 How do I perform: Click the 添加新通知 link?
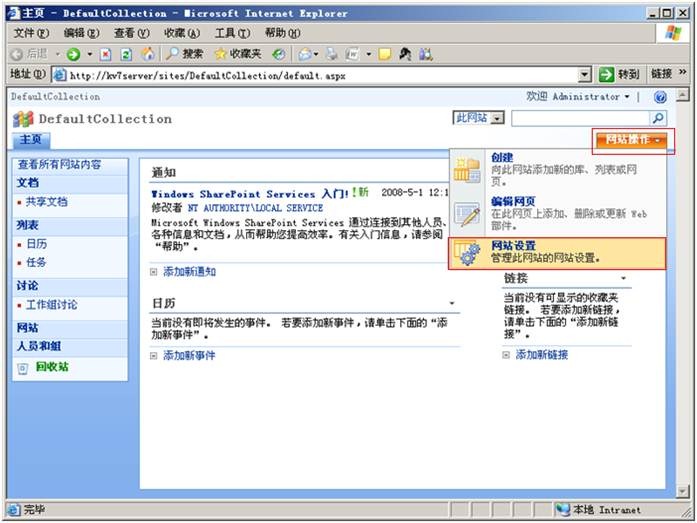(x=189, y=272)
